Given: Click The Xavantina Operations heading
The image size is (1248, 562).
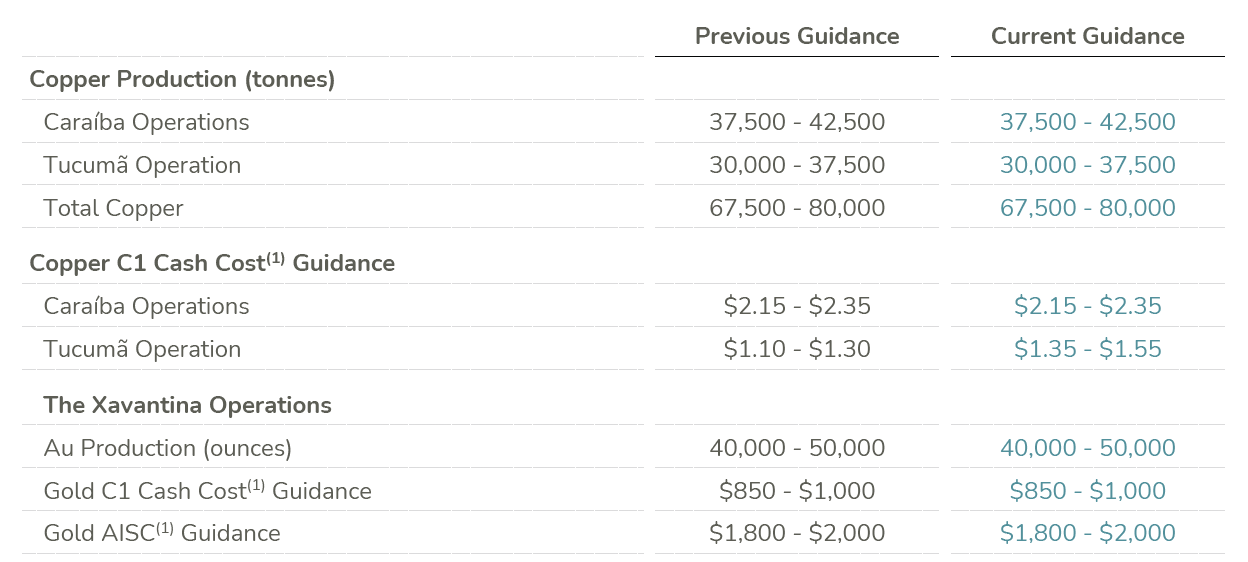Looking at the screenshot, I should point(187,406).
